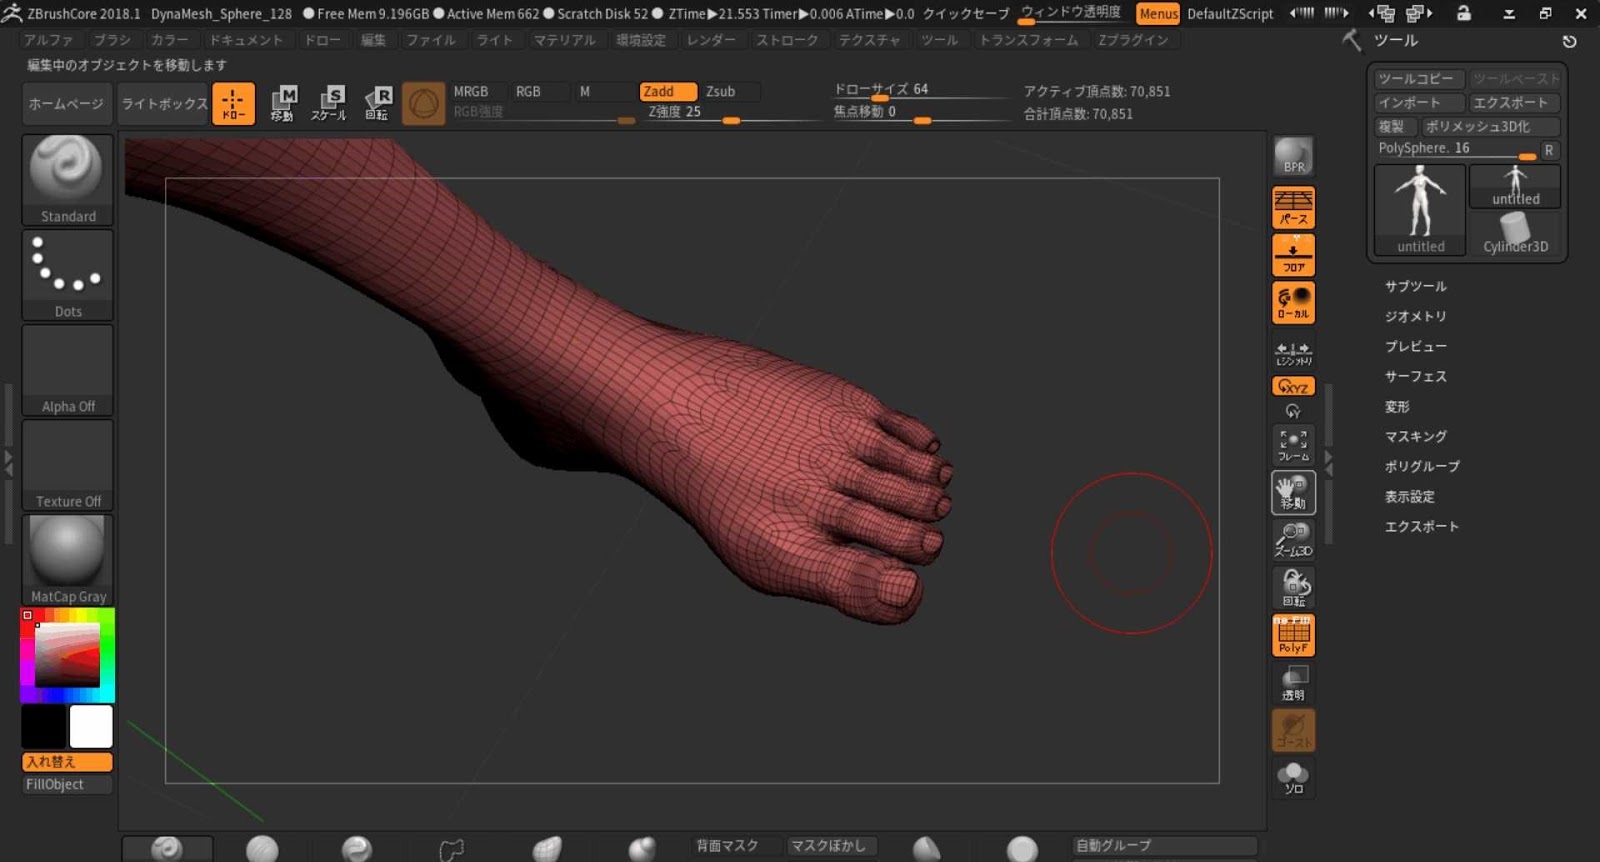
Task: Select the Cylinder3D tool thumbnail
Action: point(1515,233)
